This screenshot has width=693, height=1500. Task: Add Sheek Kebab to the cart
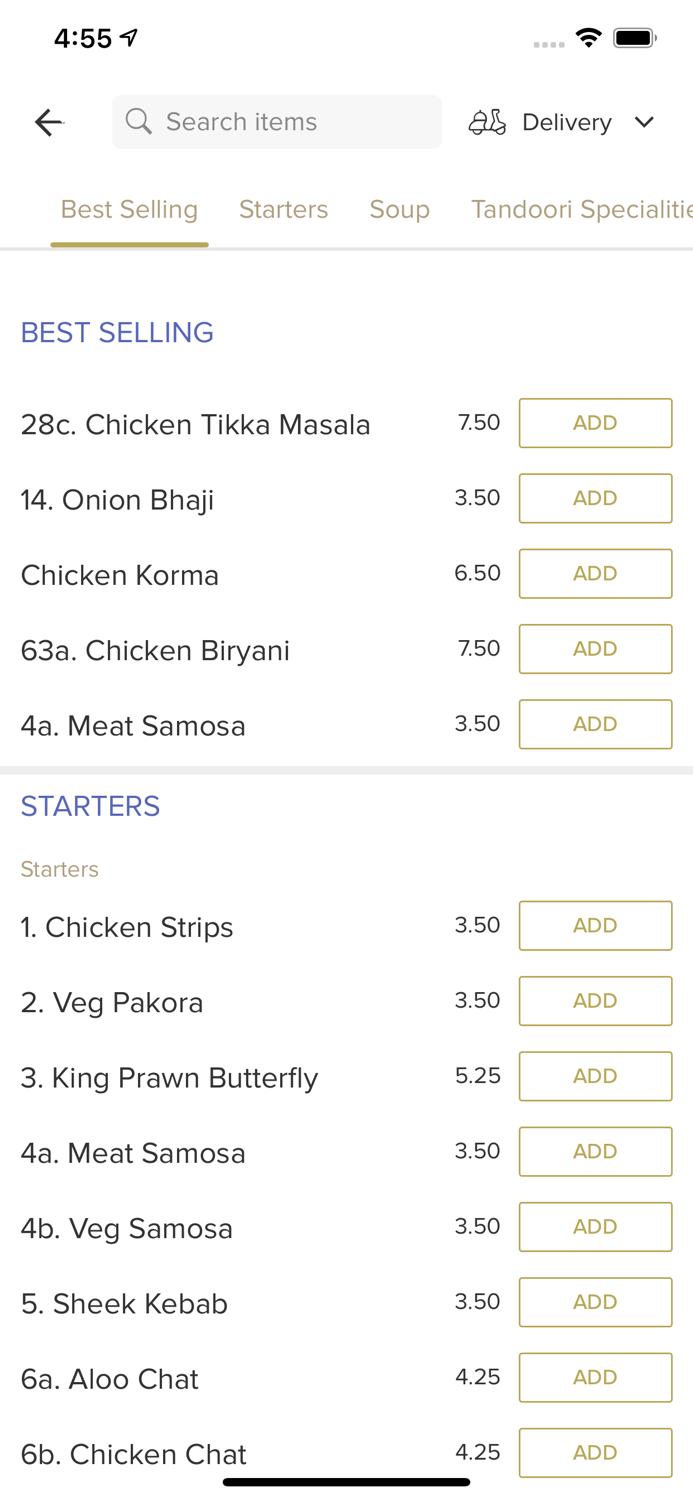pos(595,1302)
